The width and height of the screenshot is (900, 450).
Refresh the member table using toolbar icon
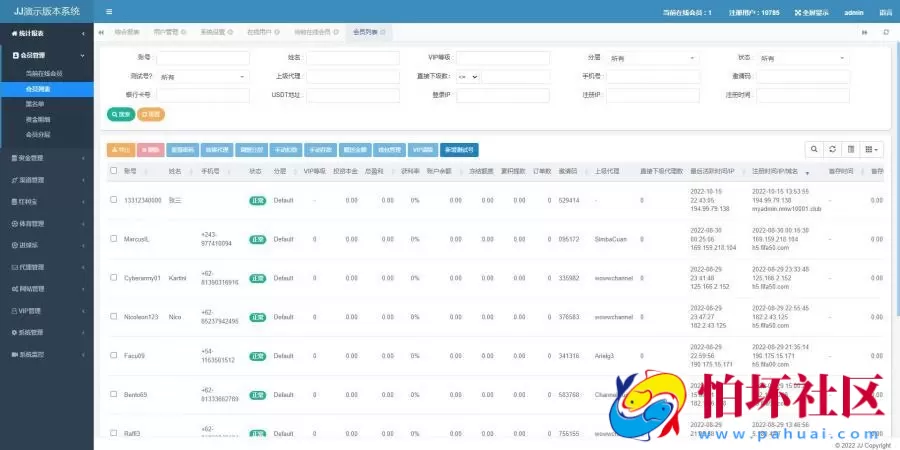pyautogui.click(x=834, y=149)
